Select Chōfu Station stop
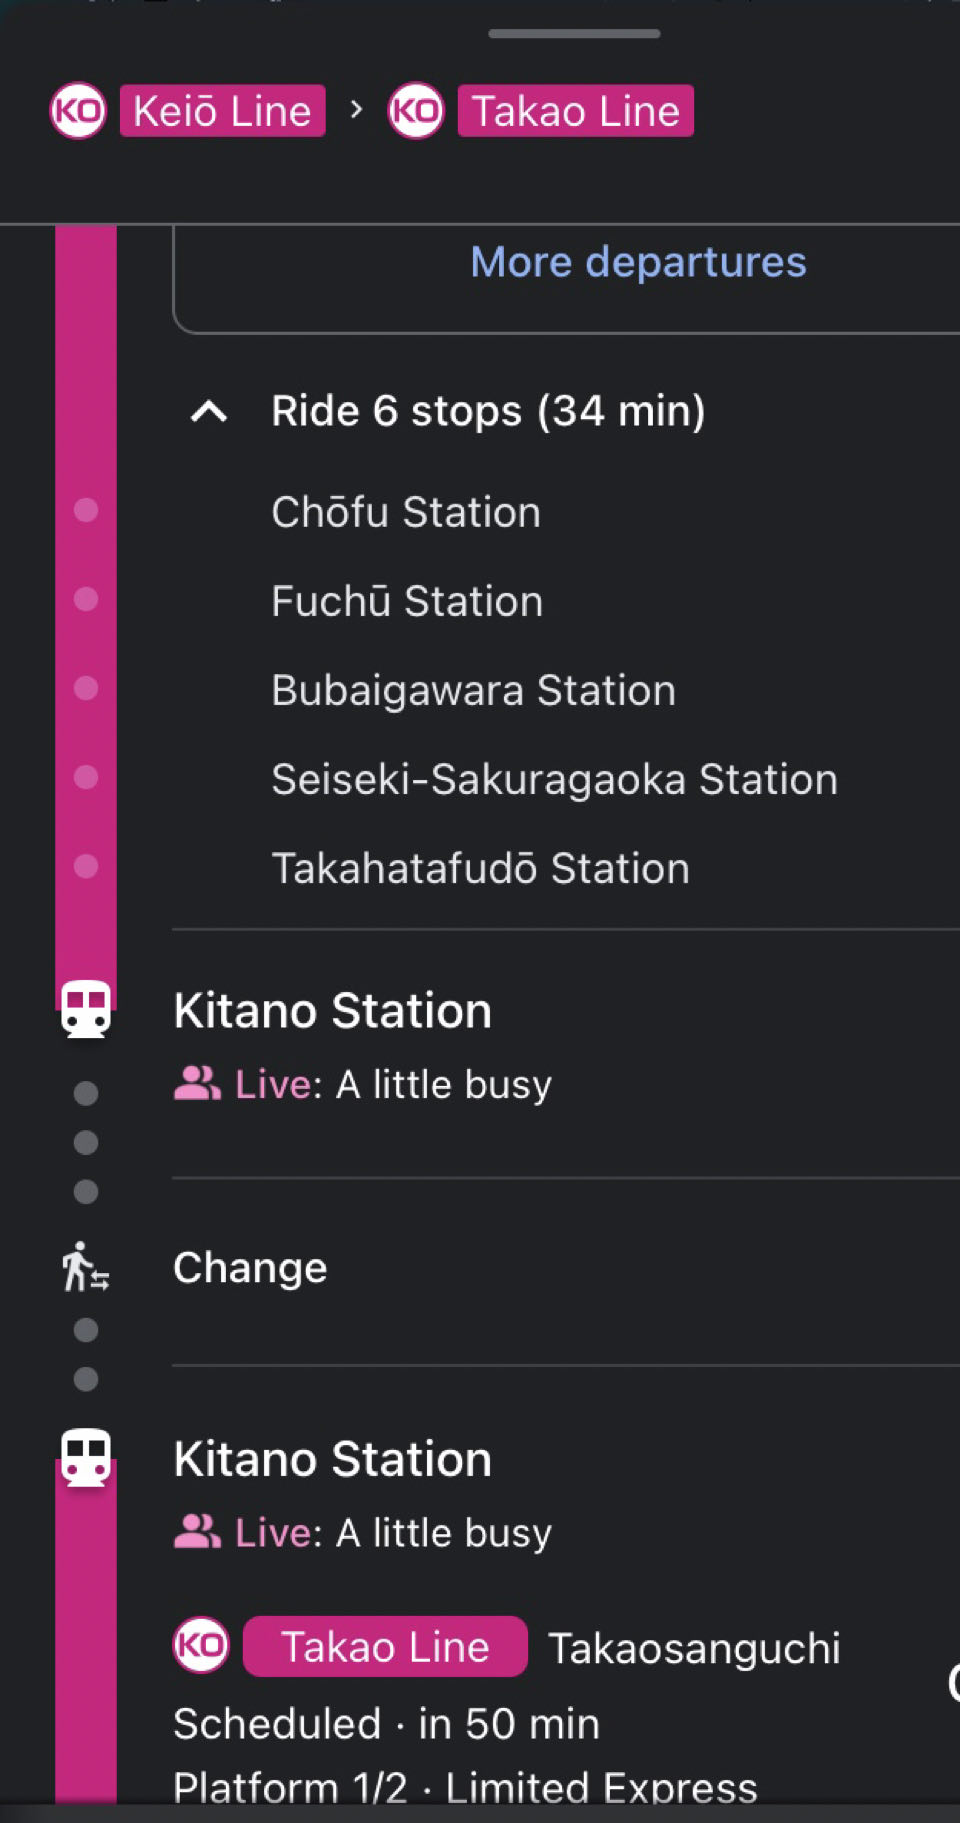The height and width of the screenshot is (1823, 960). (406, 511)
